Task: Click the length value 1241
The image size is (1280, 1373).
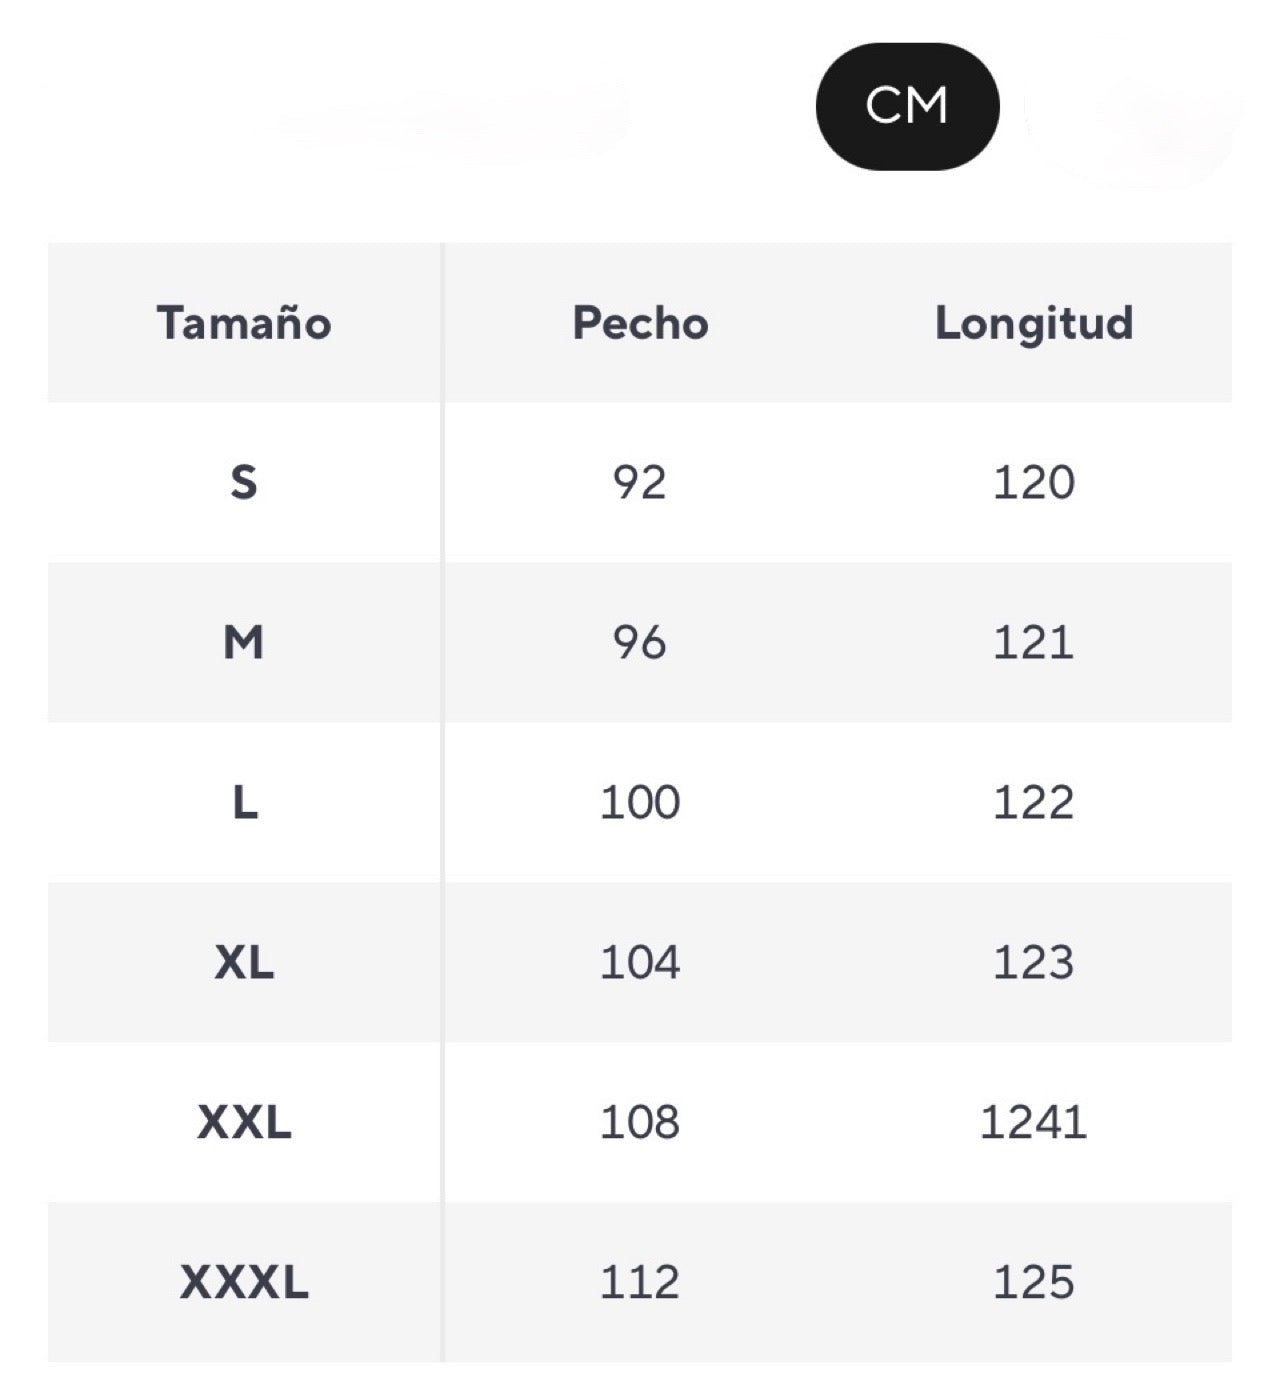Action: 1034,1122
